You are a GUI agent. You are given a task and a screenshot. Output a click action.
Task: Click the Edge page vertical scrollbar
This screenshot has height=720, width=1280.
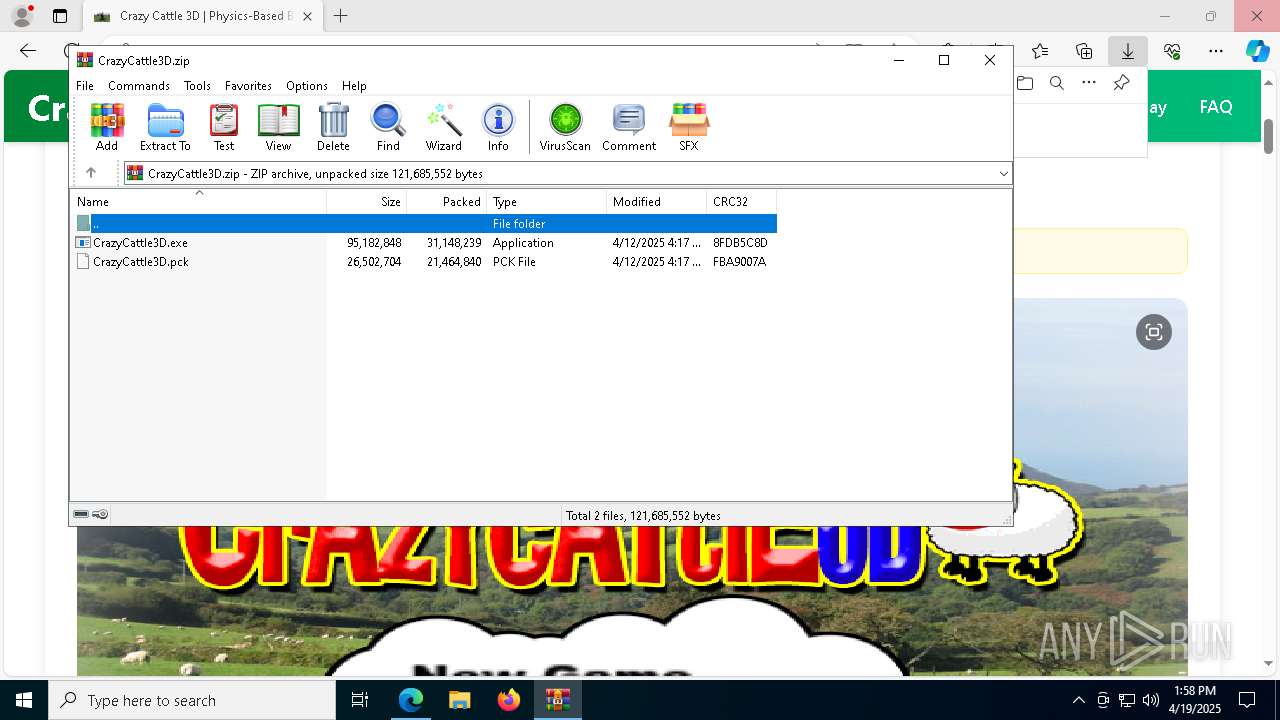(1268, 137)
